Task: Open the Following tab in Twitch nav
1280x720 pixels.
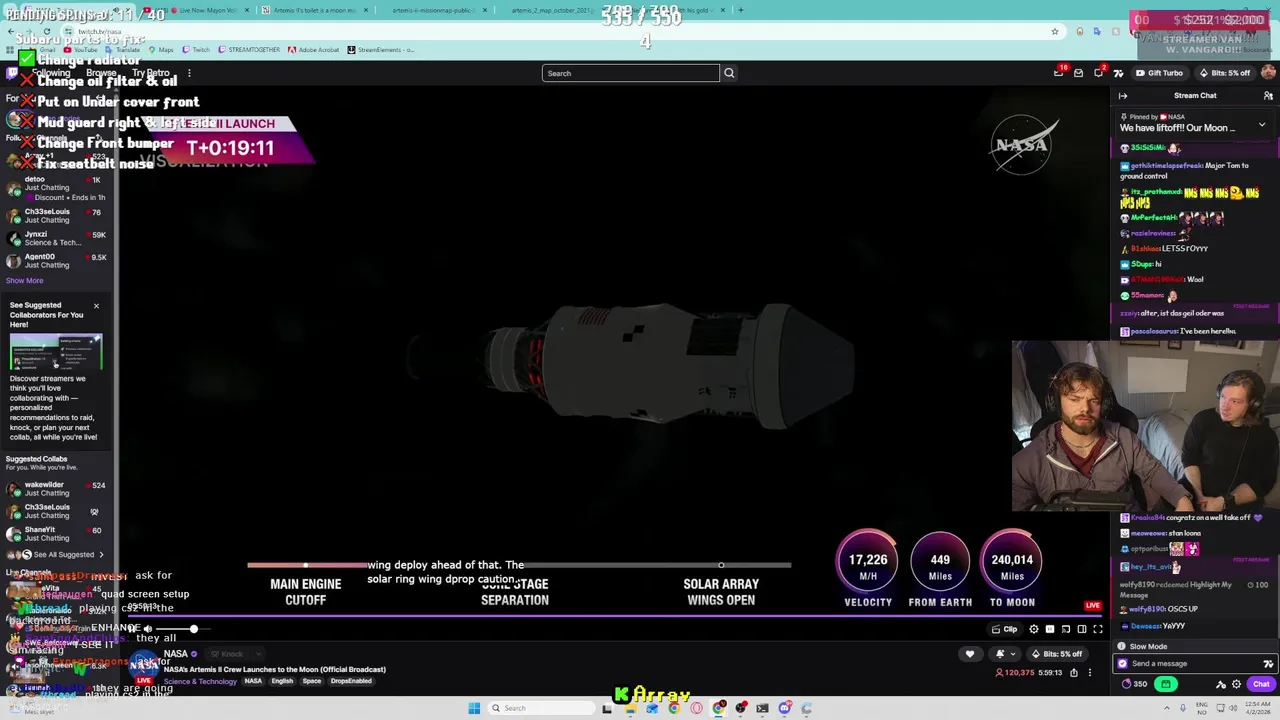Action: click(x=51, y=73)
